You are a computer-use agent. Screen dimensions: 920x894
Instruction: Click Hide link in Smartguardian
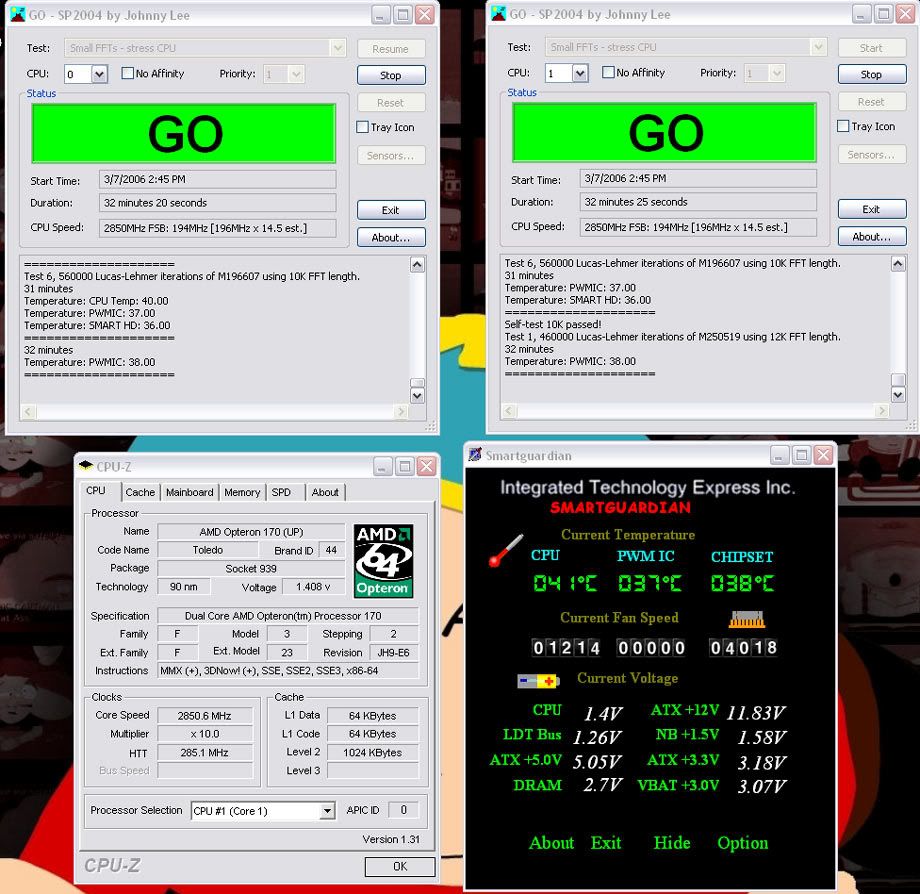tap(672, 843)
